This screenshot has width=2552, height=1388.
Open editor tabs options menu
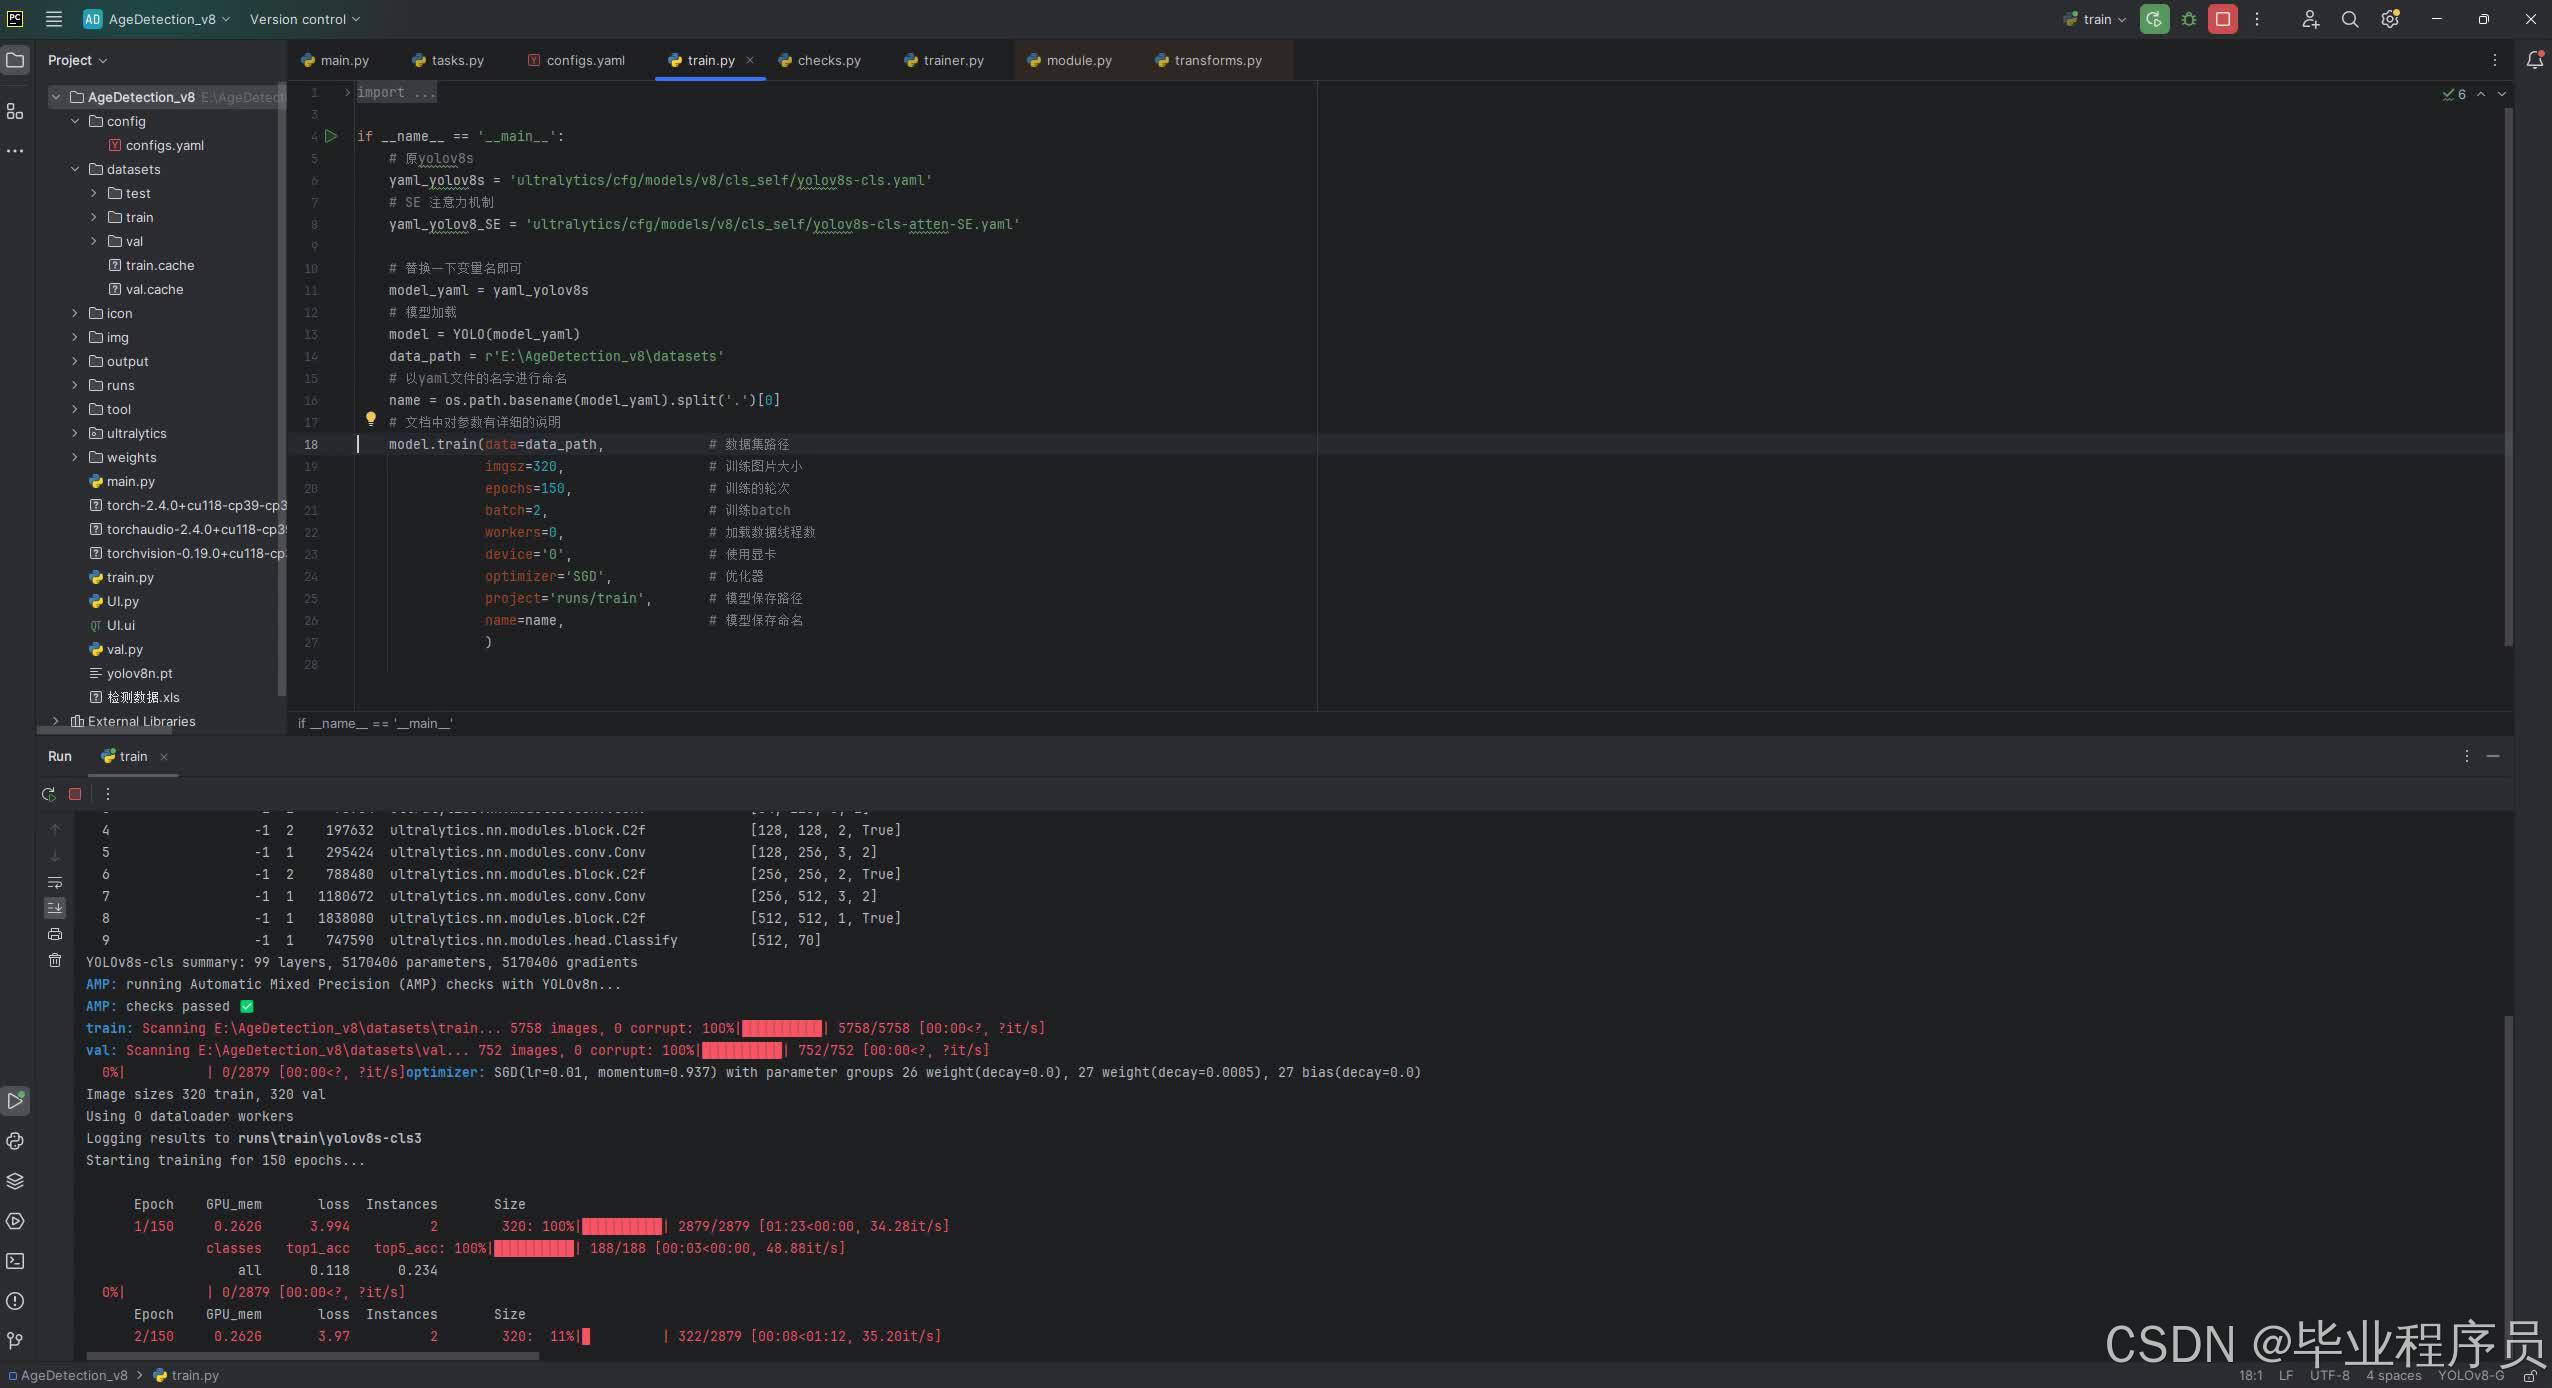(2495, 60)
